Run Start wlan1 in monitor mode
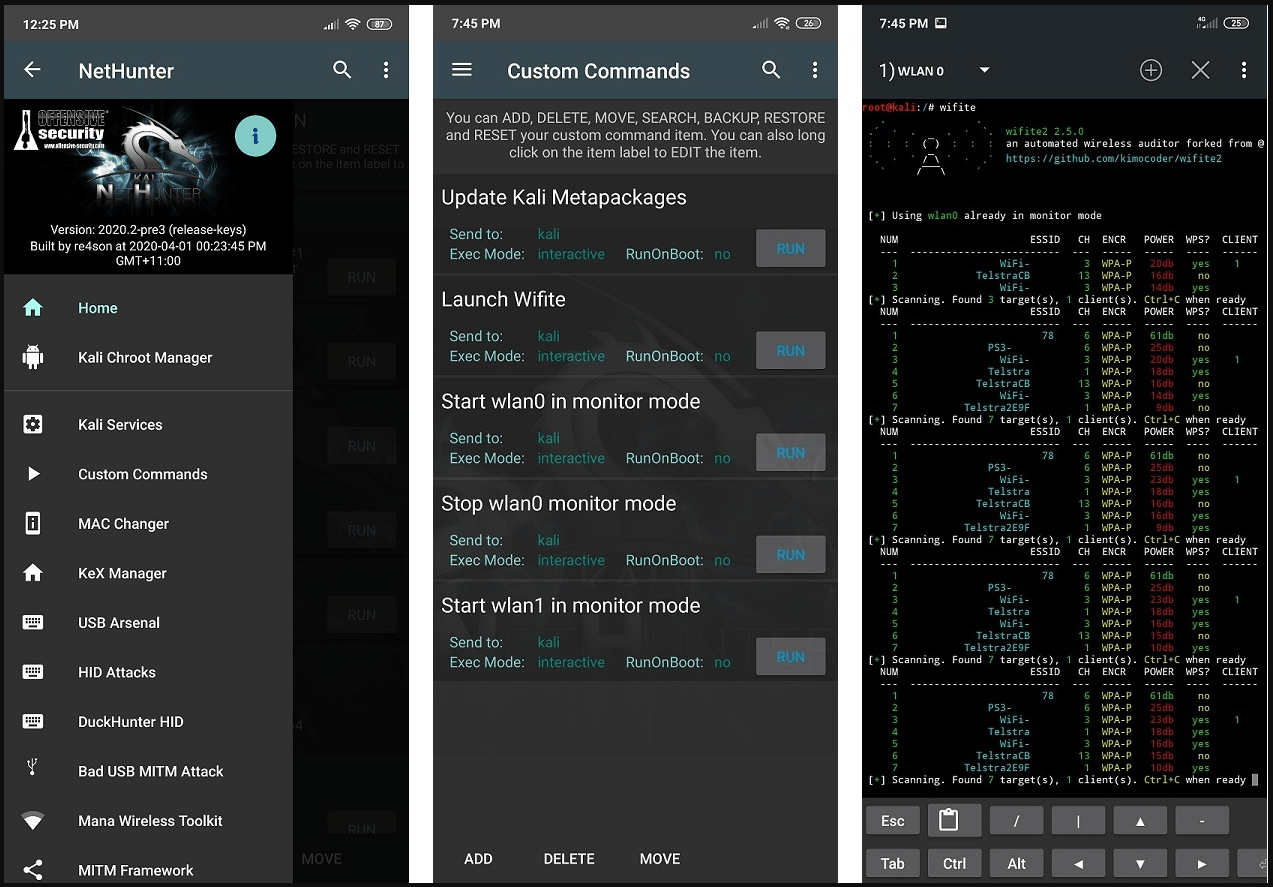1273x887 pixels. point(790,656)
